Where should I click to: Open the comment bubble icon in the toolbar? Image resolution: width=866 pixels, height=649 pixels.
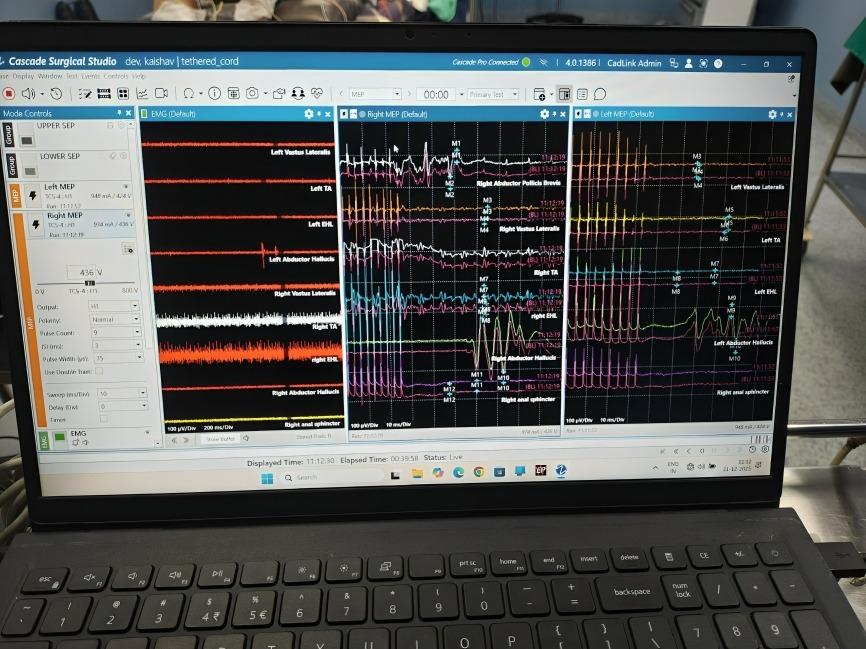coord(600,94)
